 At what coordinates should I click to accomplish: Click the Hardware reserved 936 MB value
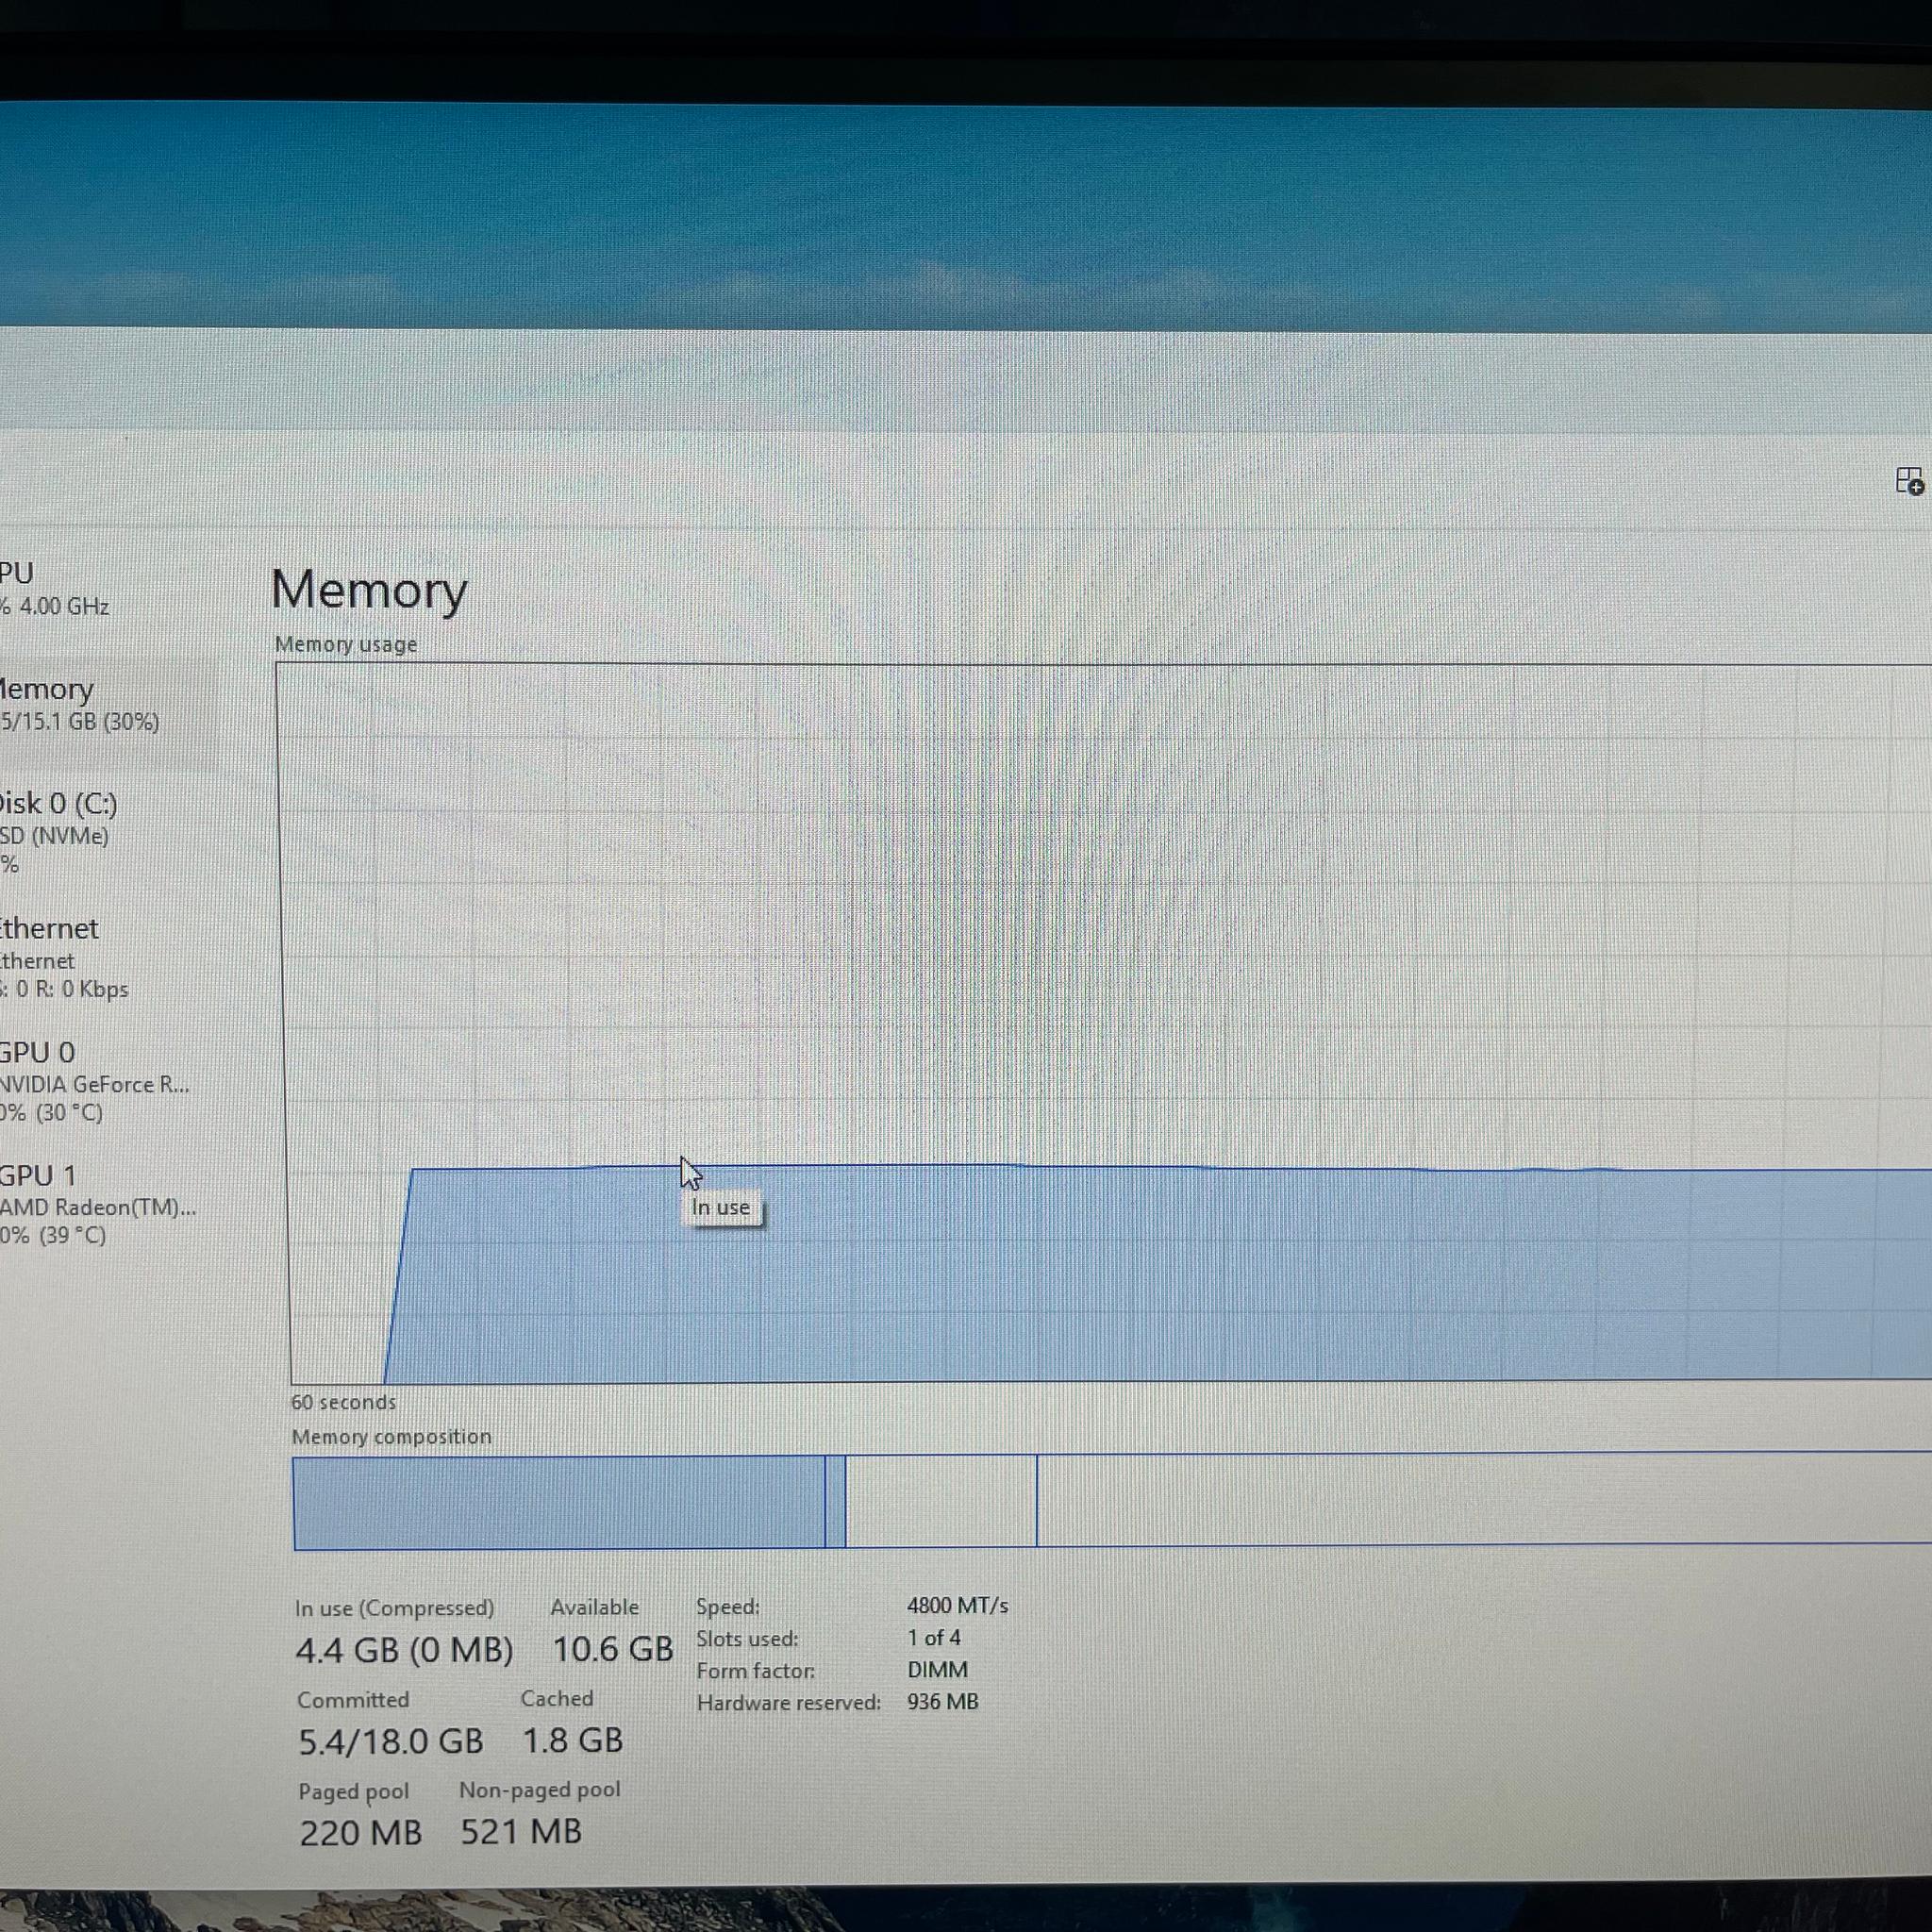click(x=942, y=1701)
